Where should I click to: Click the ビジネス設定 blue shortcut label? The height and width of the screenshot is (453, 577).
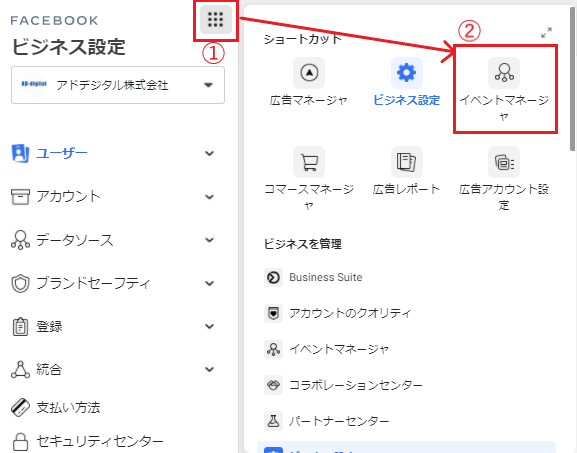(407, 100)
